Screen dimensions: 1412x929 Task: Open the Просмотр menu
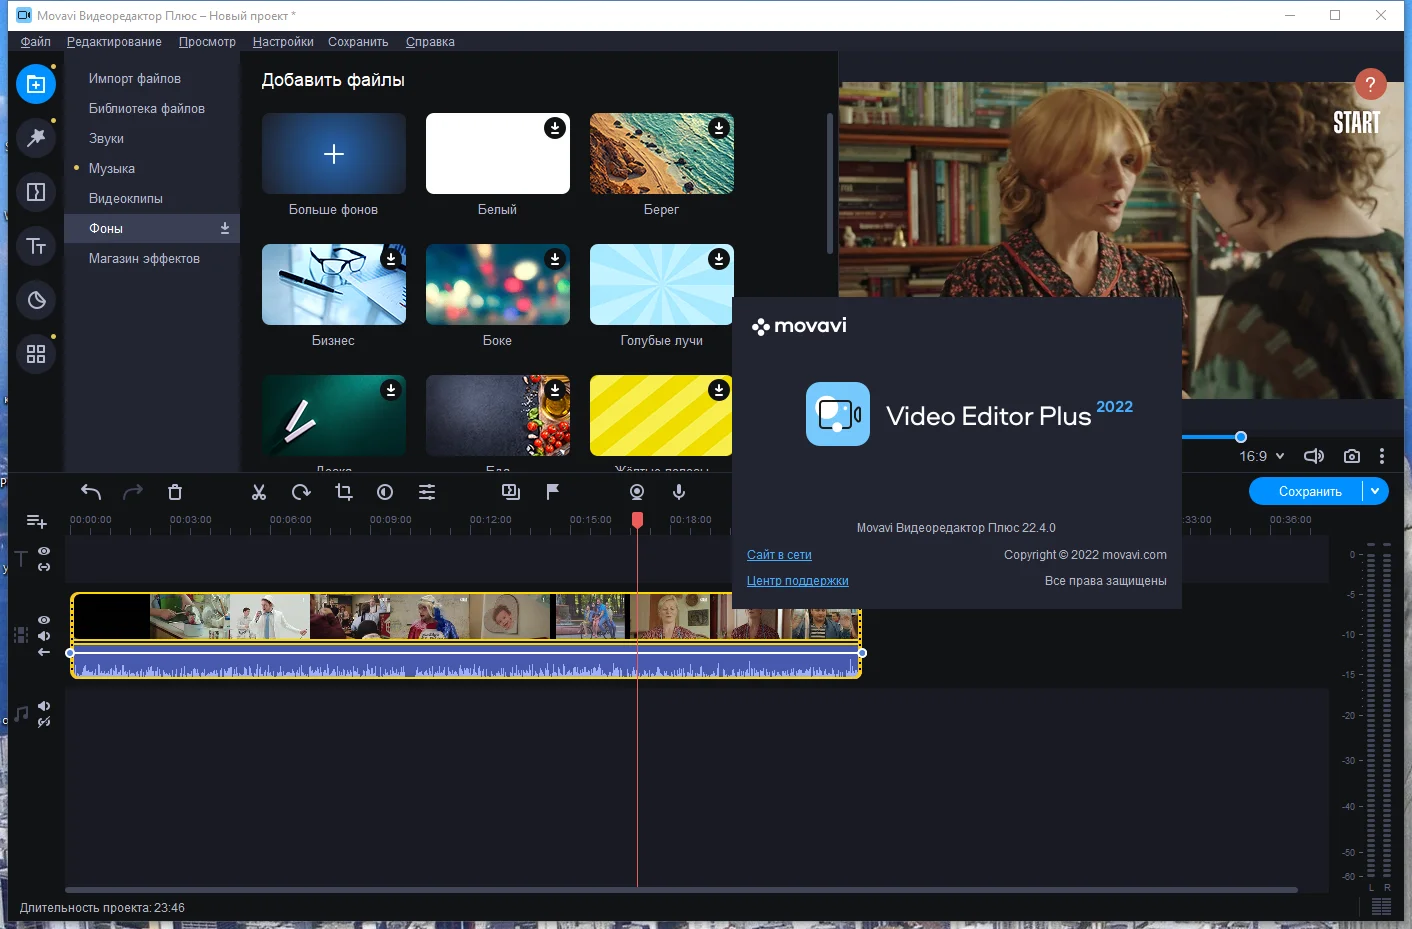[x=207, y=42]
